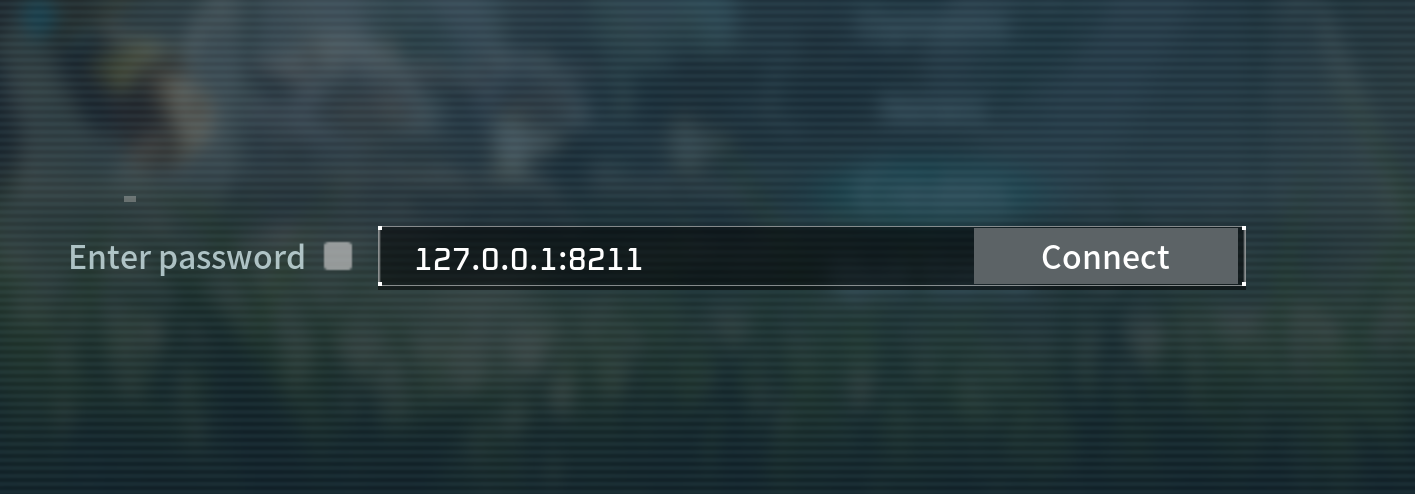Tick the Enter password checkbox

(338, 257)
